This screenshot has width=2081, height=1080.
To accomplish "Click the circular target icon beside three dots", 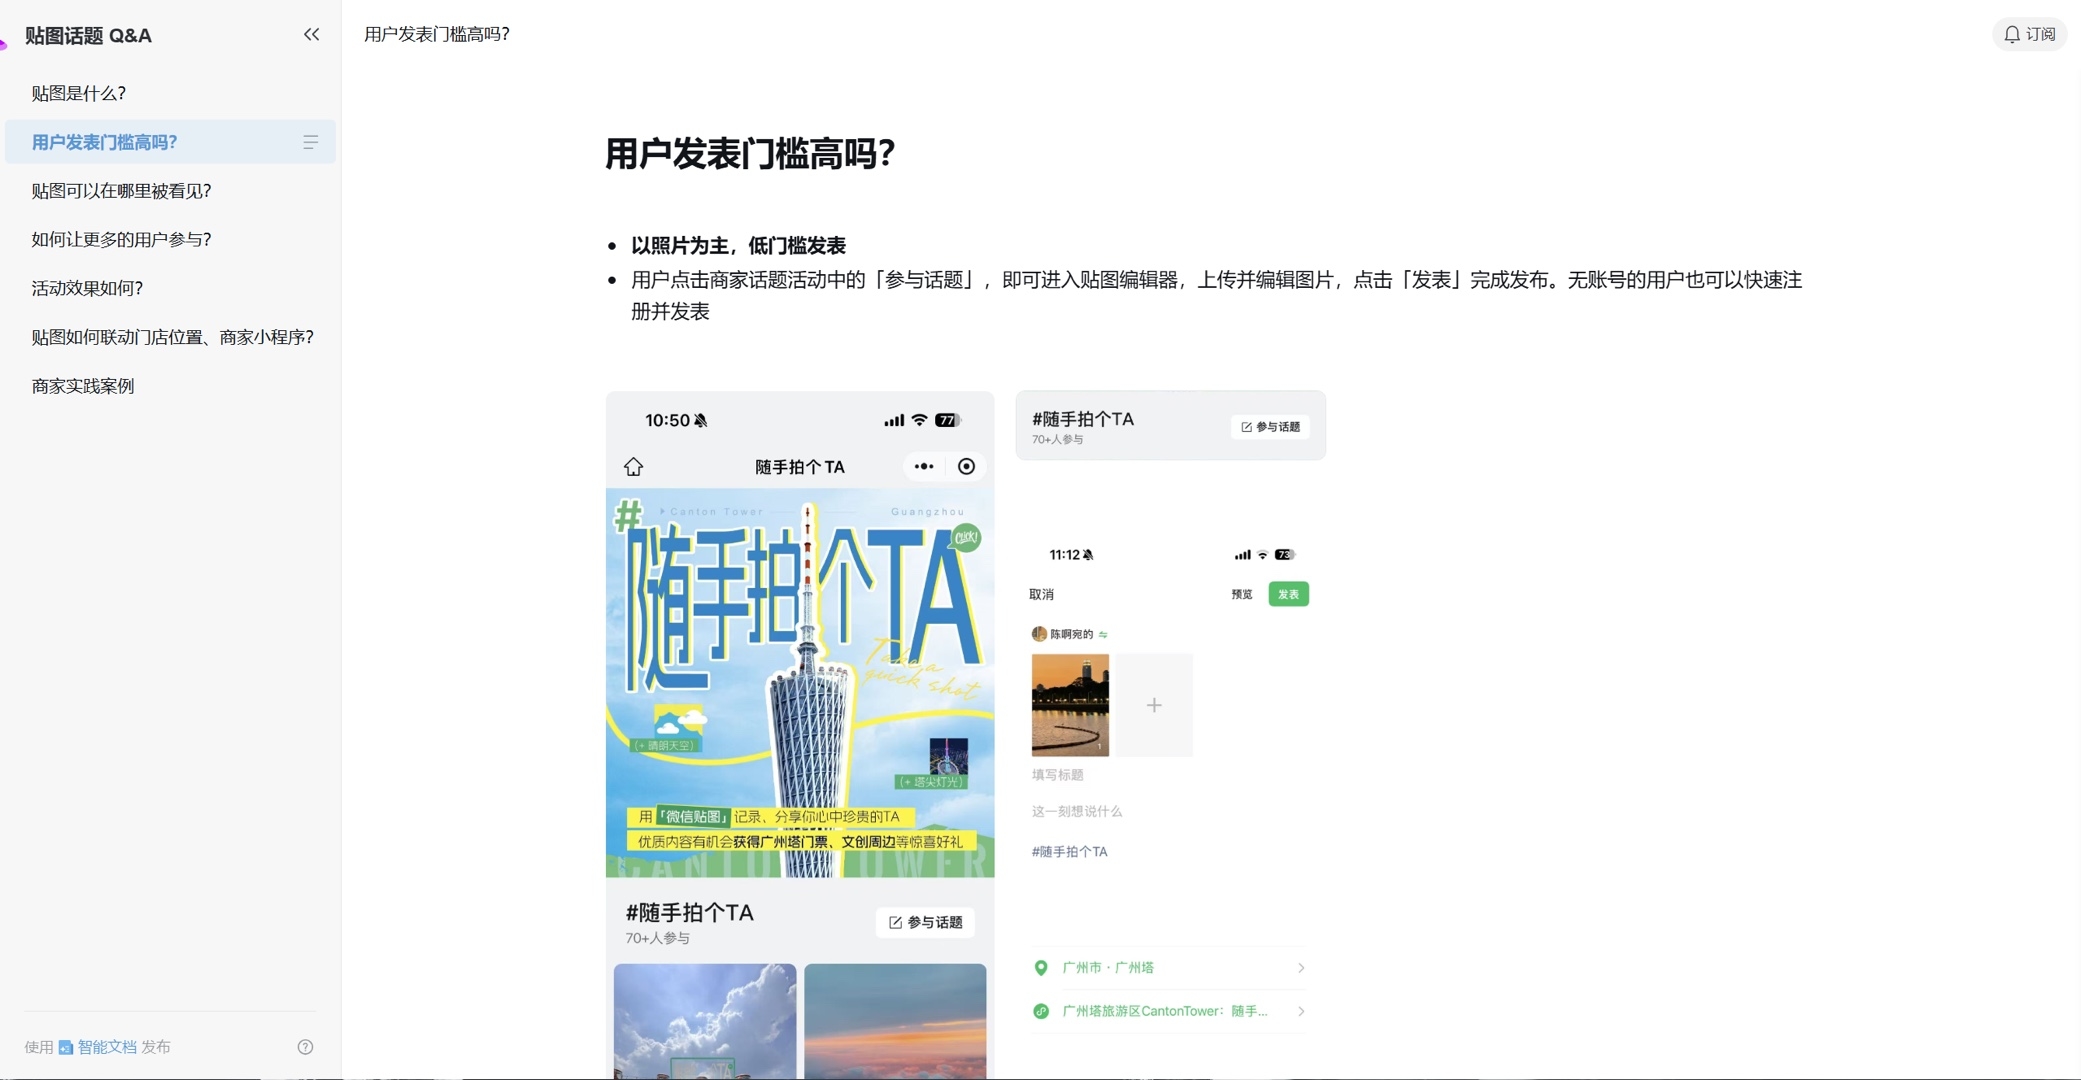I will click(966, 466).
